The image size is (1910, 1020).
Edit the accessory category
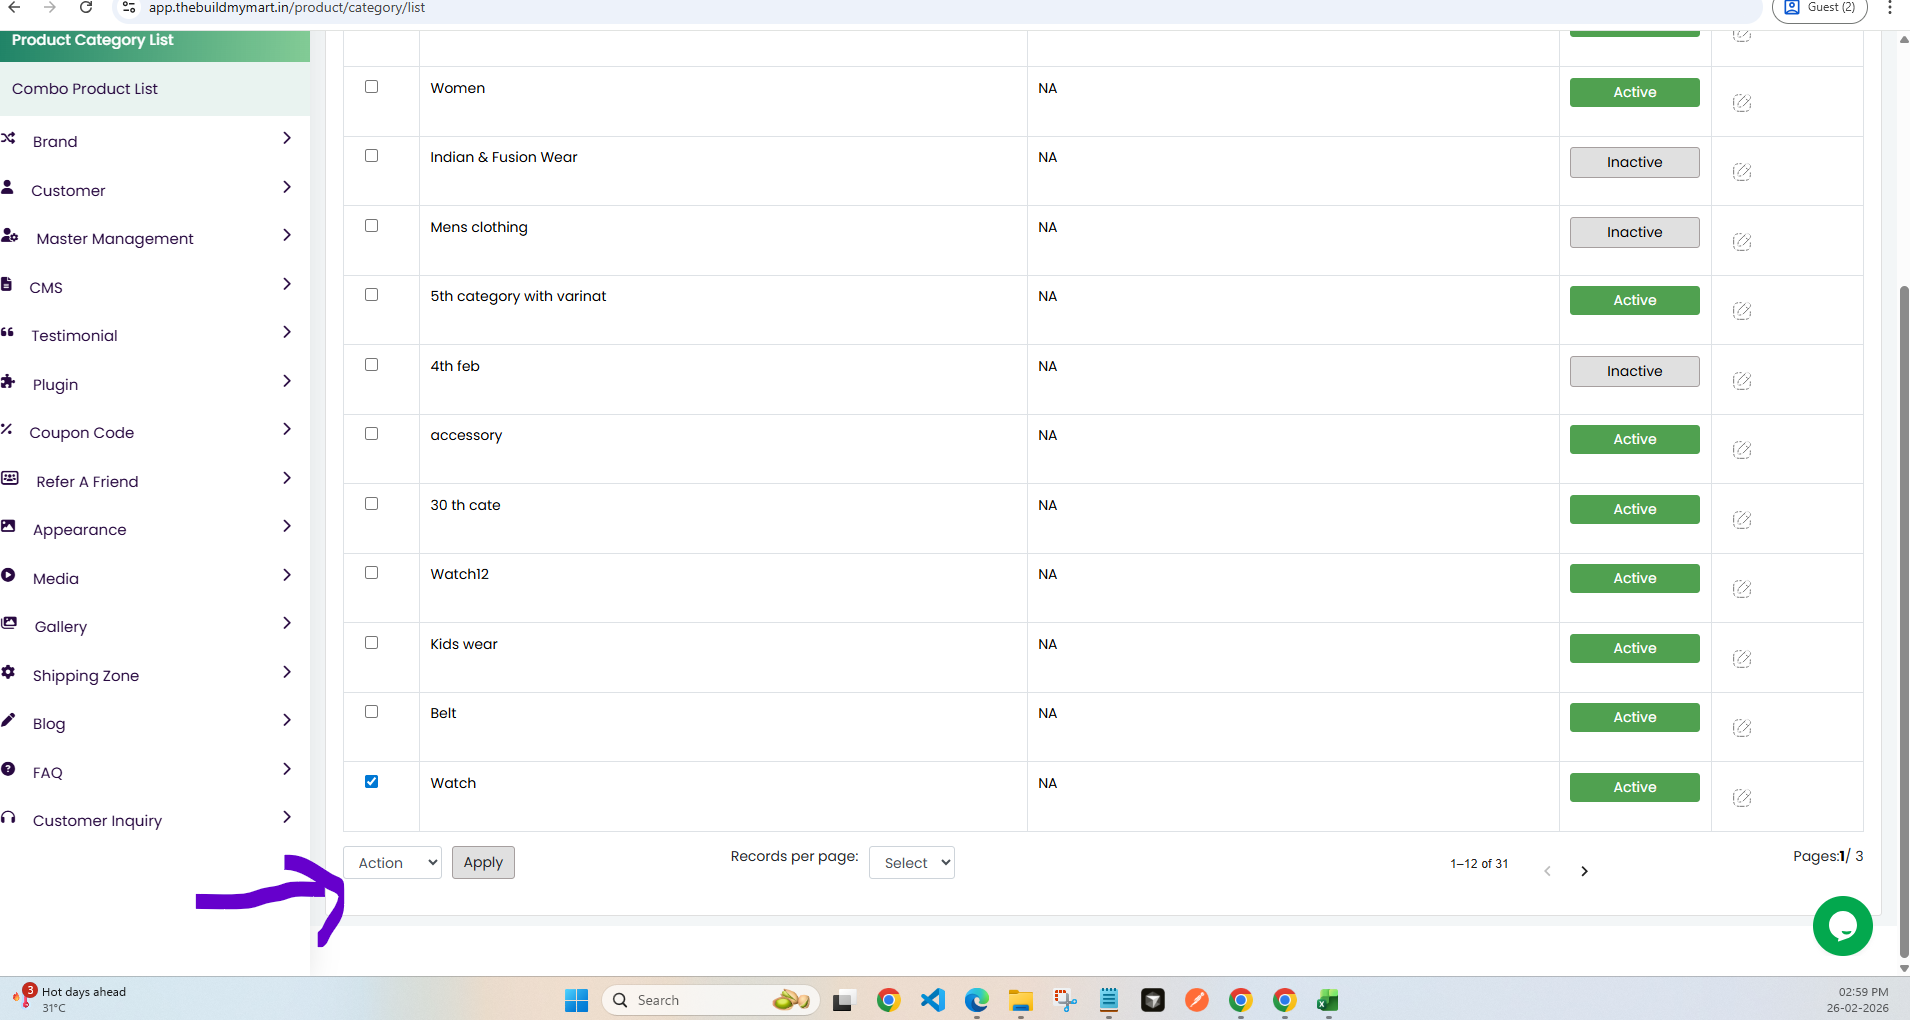(x=1741, y=450)
